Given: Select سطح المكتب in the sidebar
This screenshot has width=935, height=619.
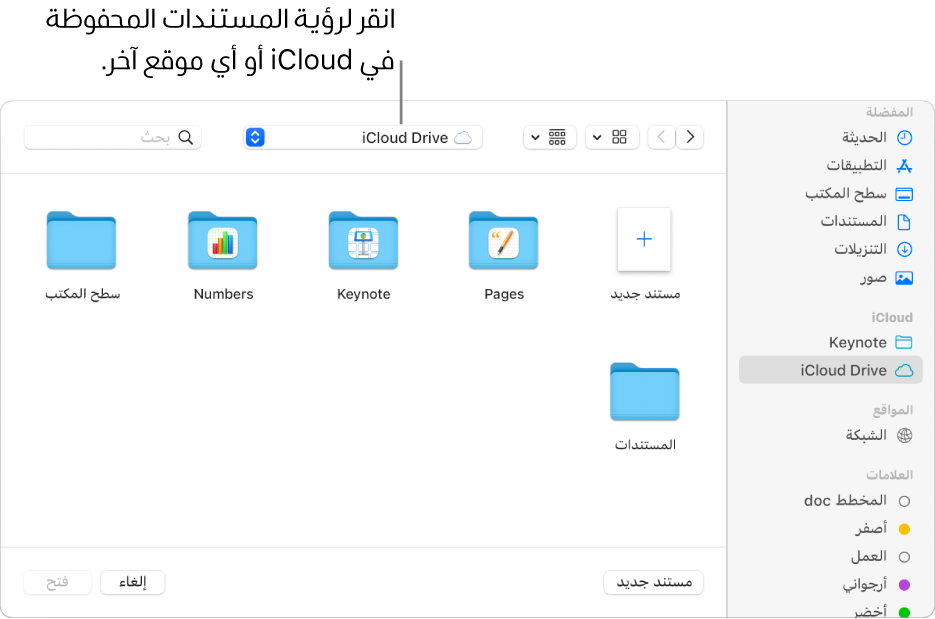Looking at the screenshot, I should [x=831, y=193].
